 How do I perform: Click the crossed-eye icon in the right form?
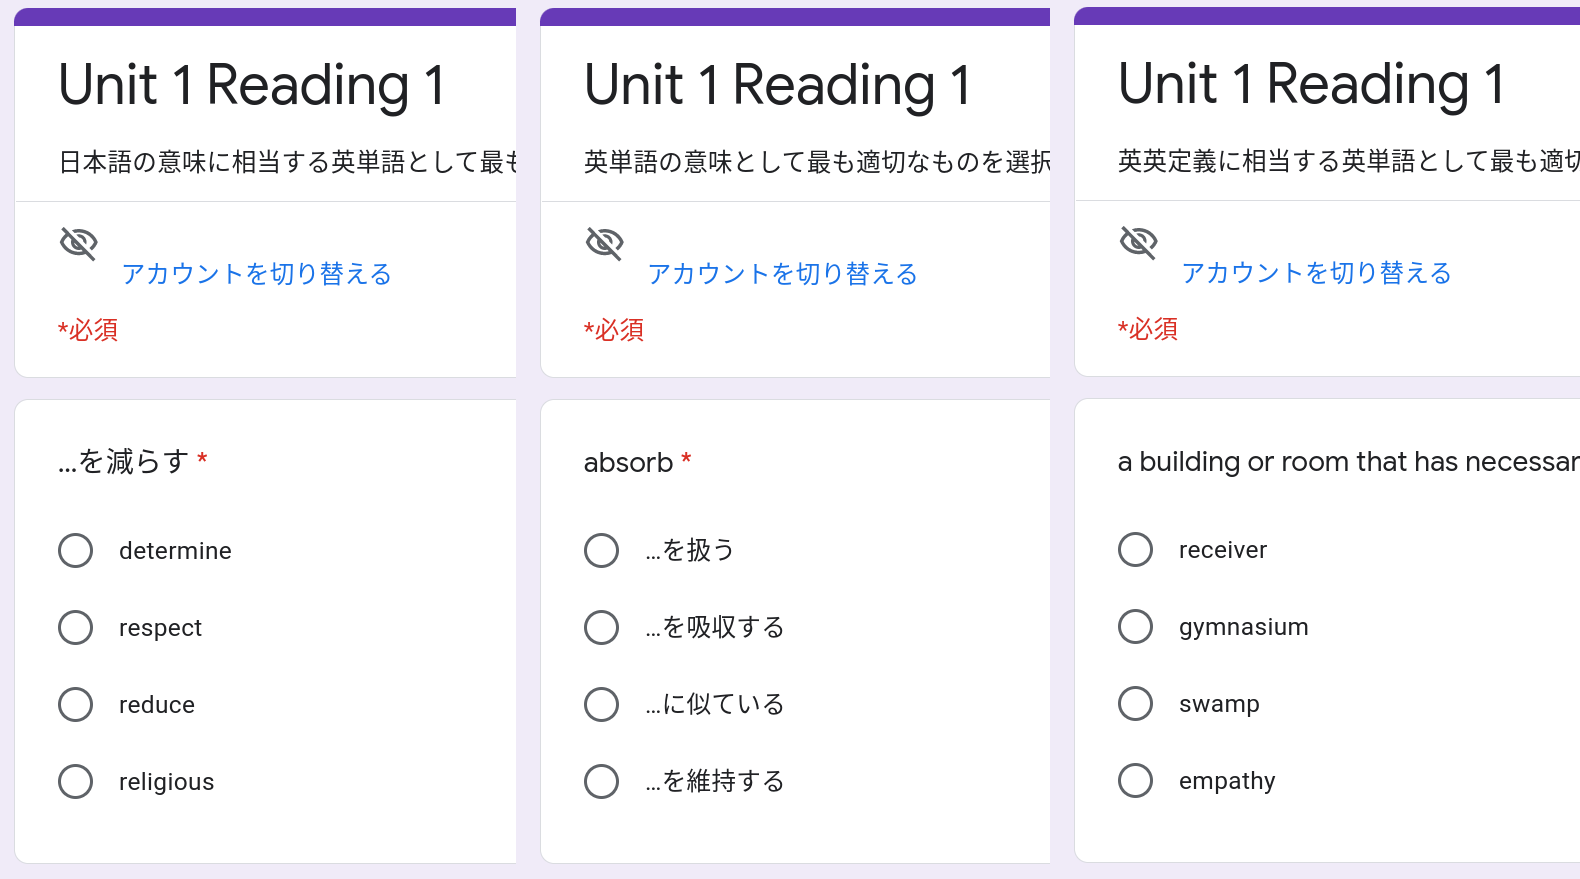tap(1139, 242)
